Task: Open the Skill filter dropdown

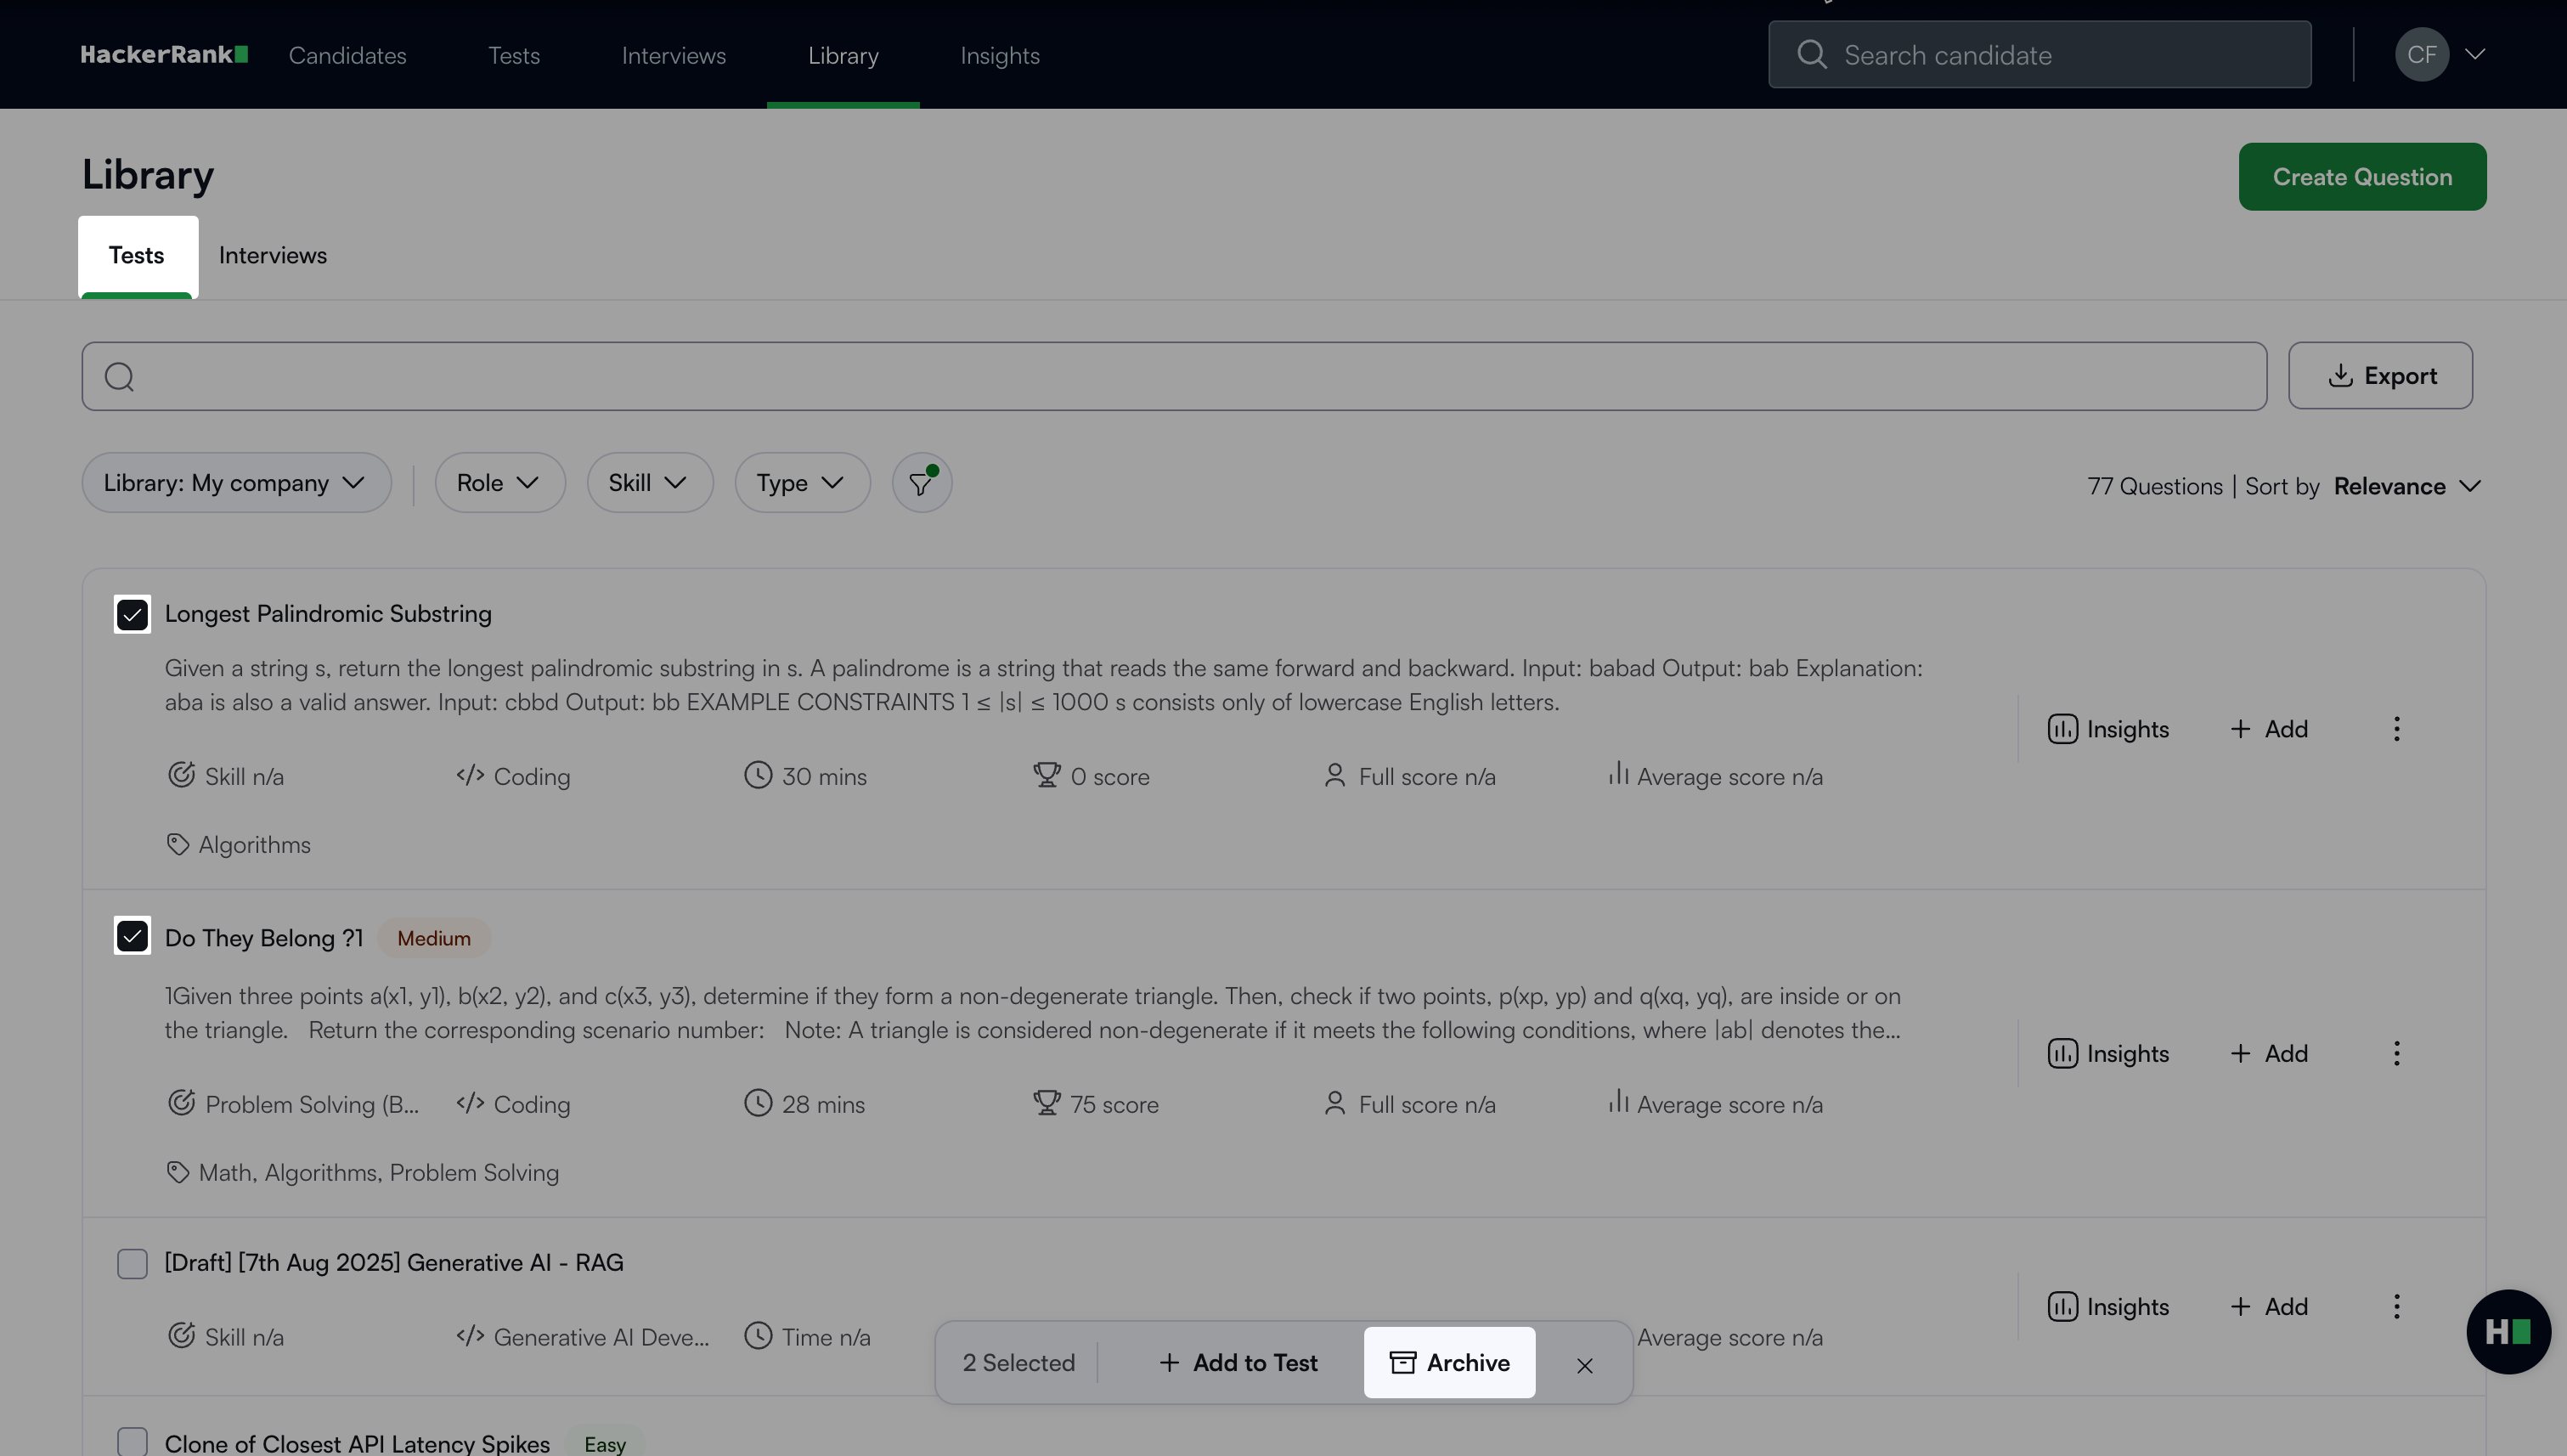Action: point(648,483)
